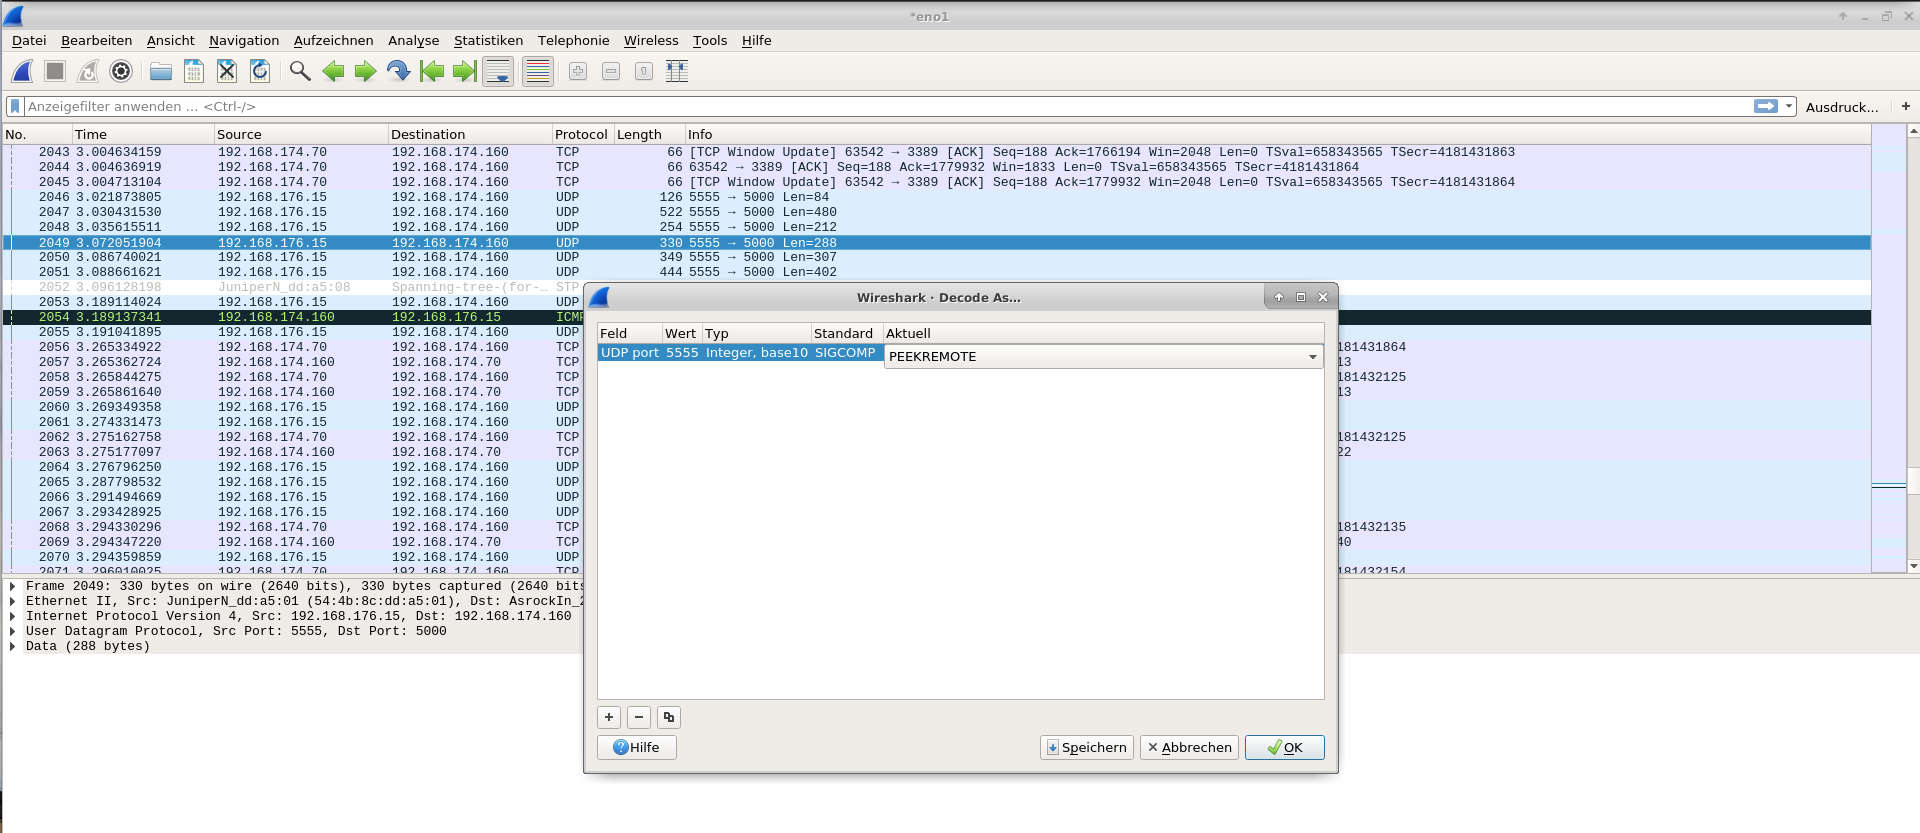
Task: Open the Hilfe menu
Action: [756, 41]
